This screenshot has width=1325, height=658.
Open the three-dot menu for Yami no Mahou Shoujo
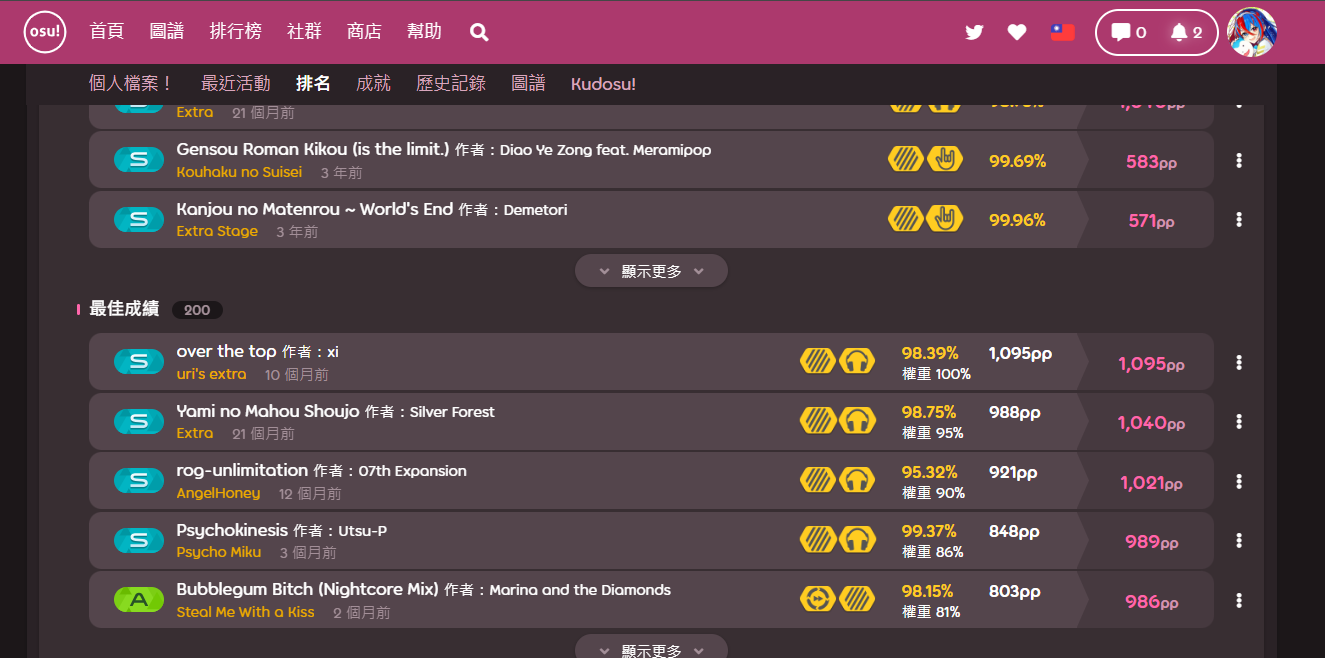[1239, 422]
